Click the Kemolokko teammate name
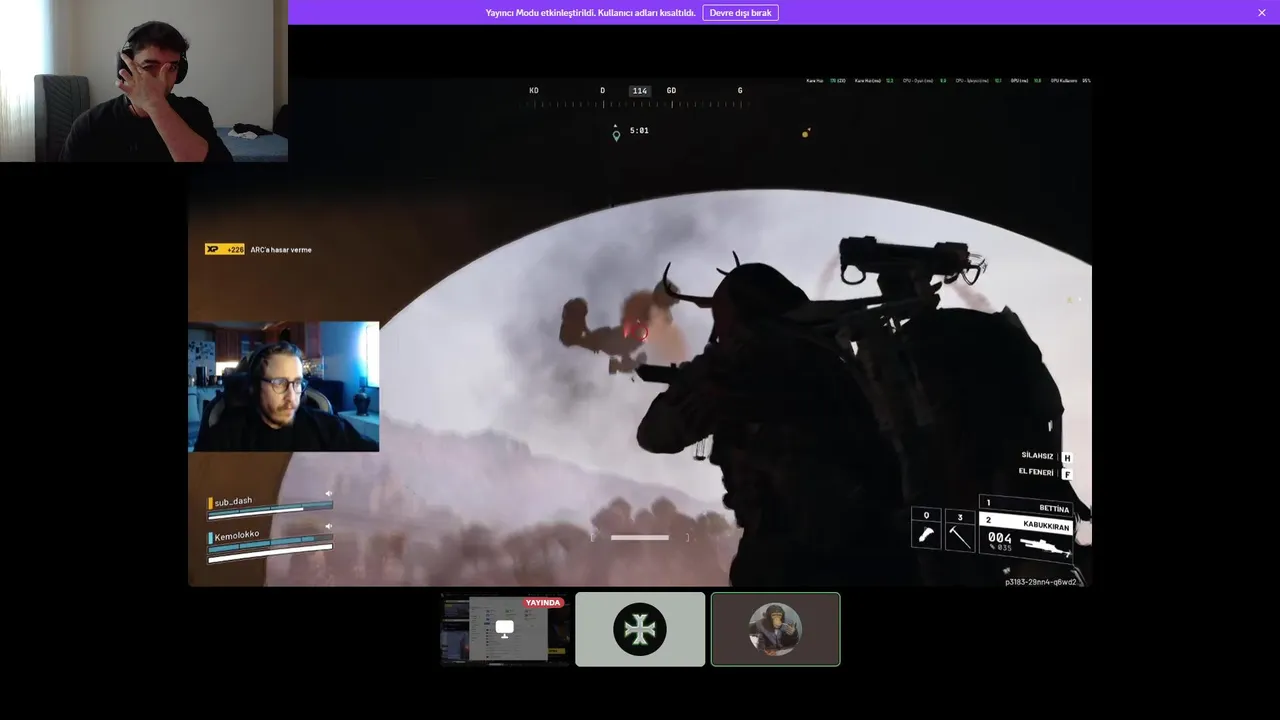The width and height of the screenshot is (1280, 720). [x=237, y=536]
